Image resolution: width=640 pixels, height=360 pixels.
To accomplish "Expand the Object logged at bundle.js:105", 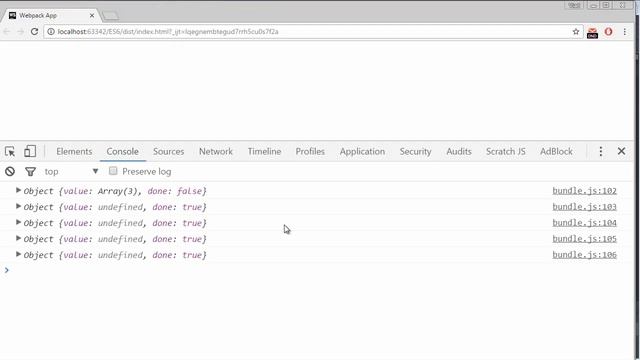I will pos(18,238).
